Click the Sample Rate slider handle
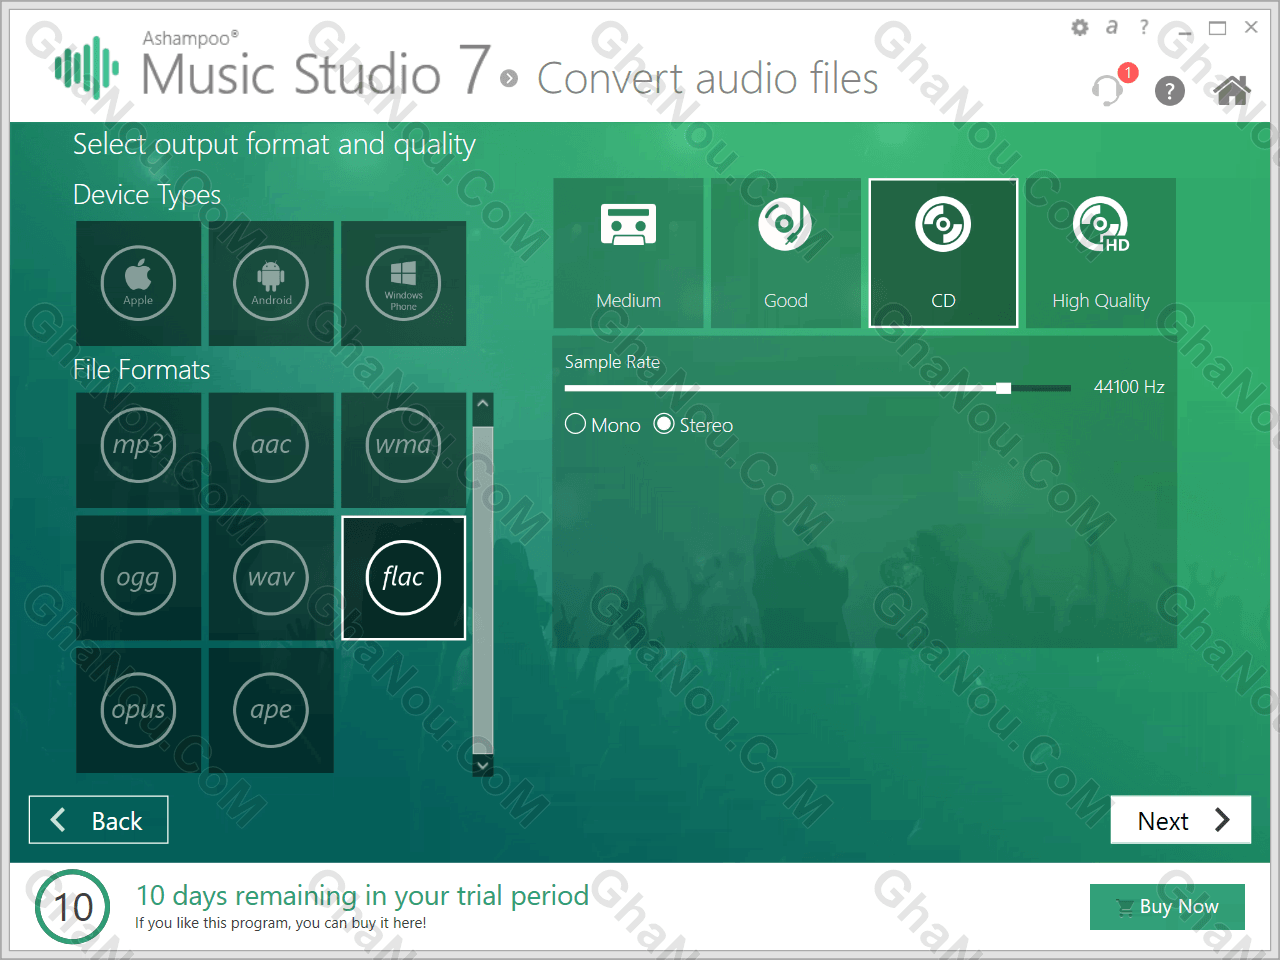1280x960 pixels. click(1004, 388)
